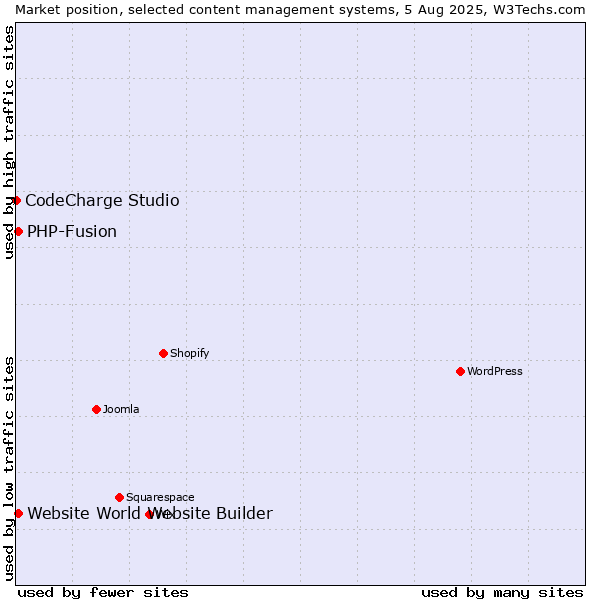The height and width of the screenshot is (600, 600).
Task: Click the Squarespace label text
Action: pyautogui.click(x=160, y=497)
